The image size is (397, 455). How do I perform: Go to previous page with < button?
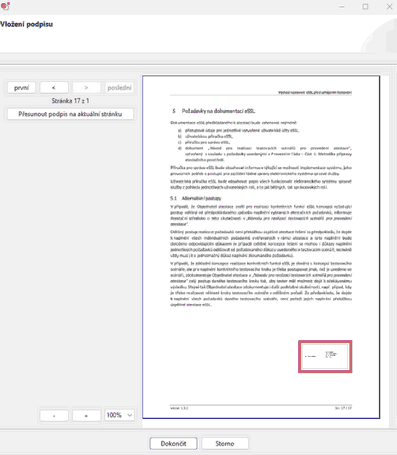pos(54,88)
